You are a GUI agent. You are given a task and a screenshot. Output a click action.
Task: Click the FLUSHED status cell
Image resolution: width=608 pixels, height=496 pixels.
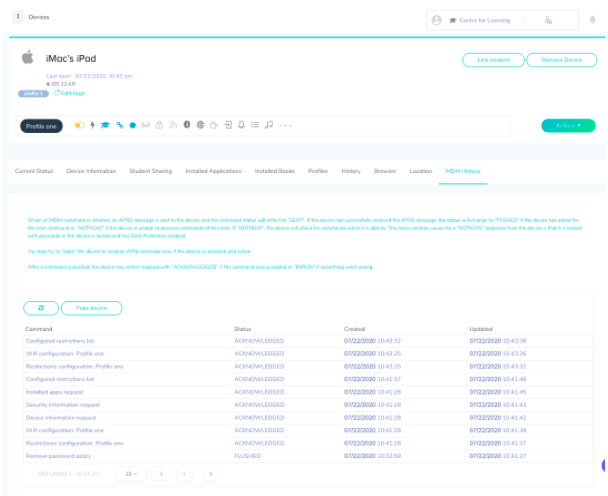247,456
